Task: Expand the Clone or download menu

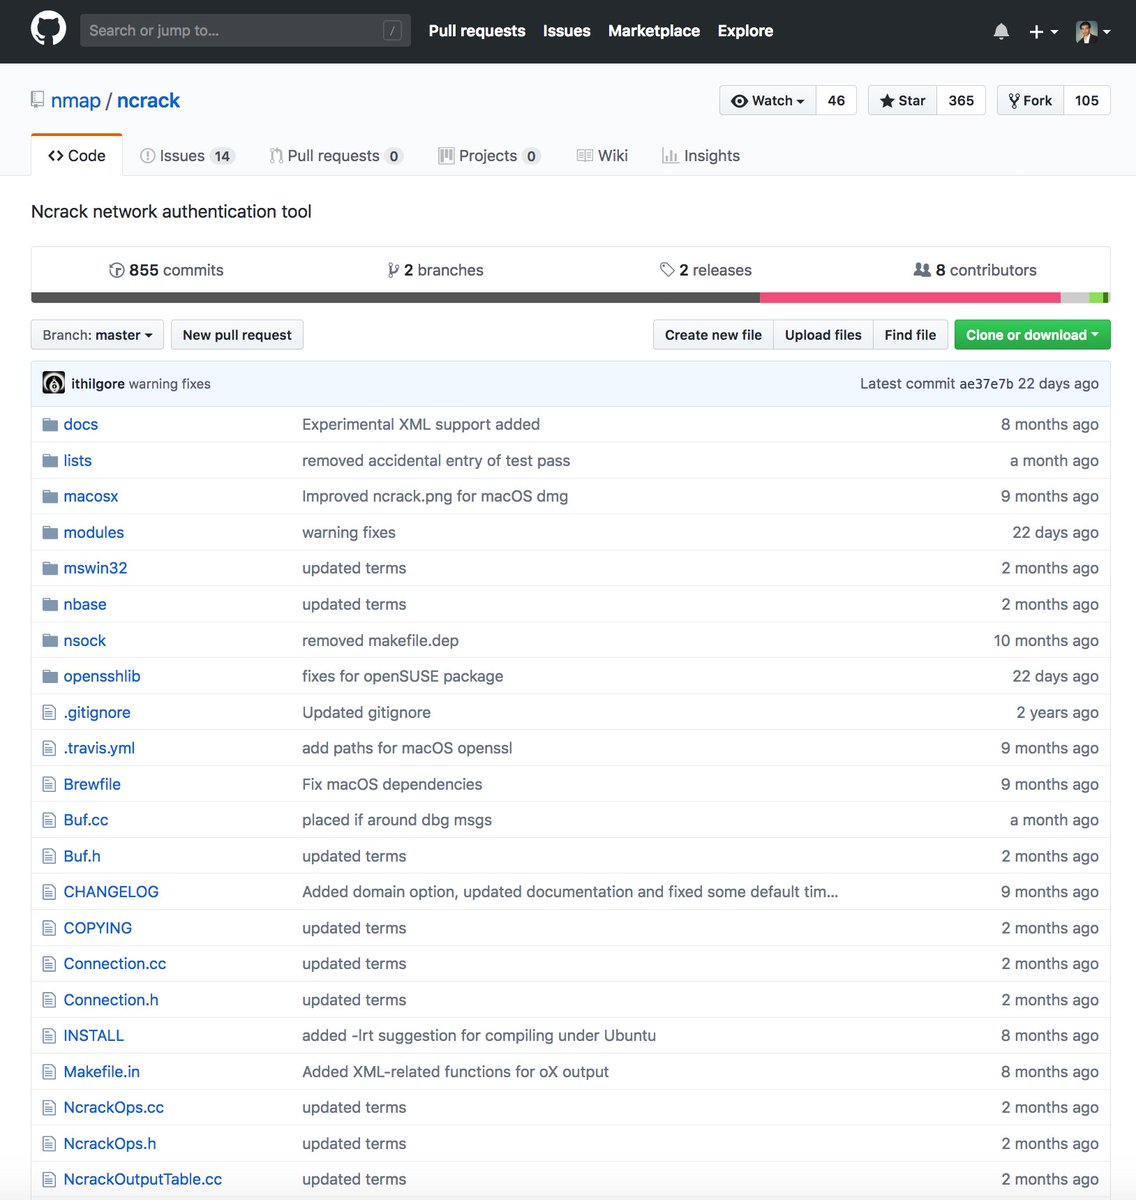Action: [x=1032, y=335]
